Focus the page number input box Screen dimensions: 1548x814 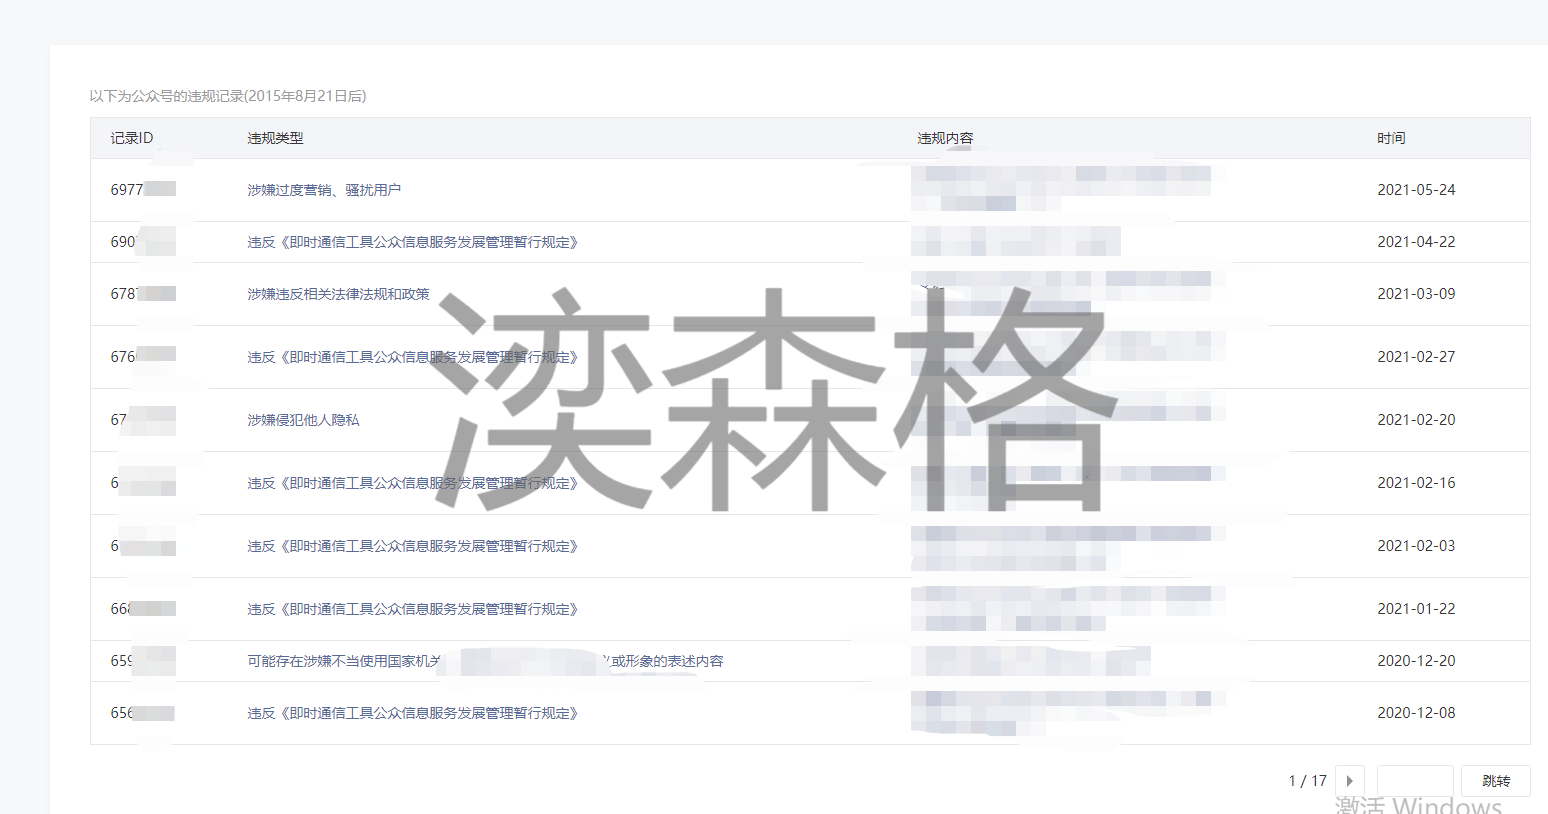[x=1414, y=781]
